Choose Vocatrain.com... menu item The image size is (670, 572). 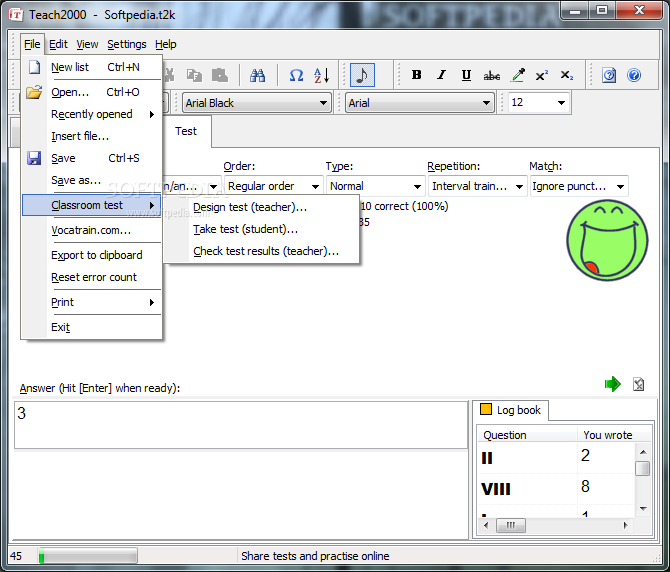[x=92, y=230]
